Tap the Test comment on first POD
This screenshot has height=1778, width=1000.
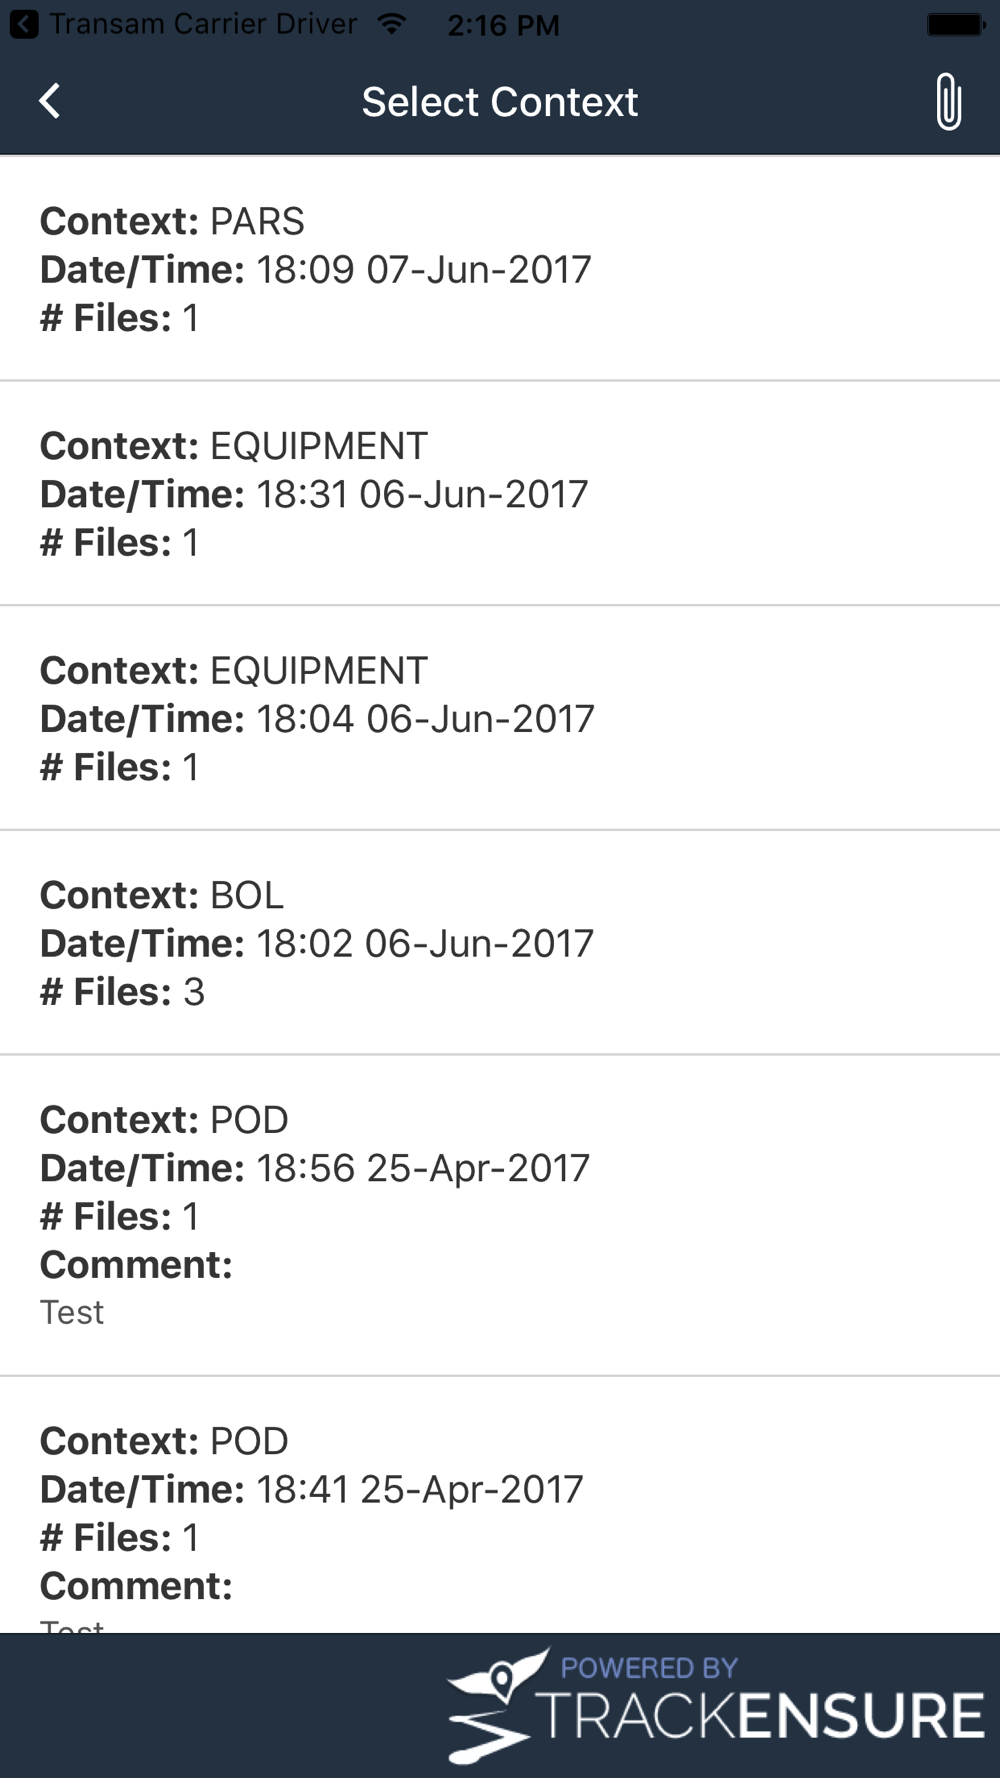72,1312
